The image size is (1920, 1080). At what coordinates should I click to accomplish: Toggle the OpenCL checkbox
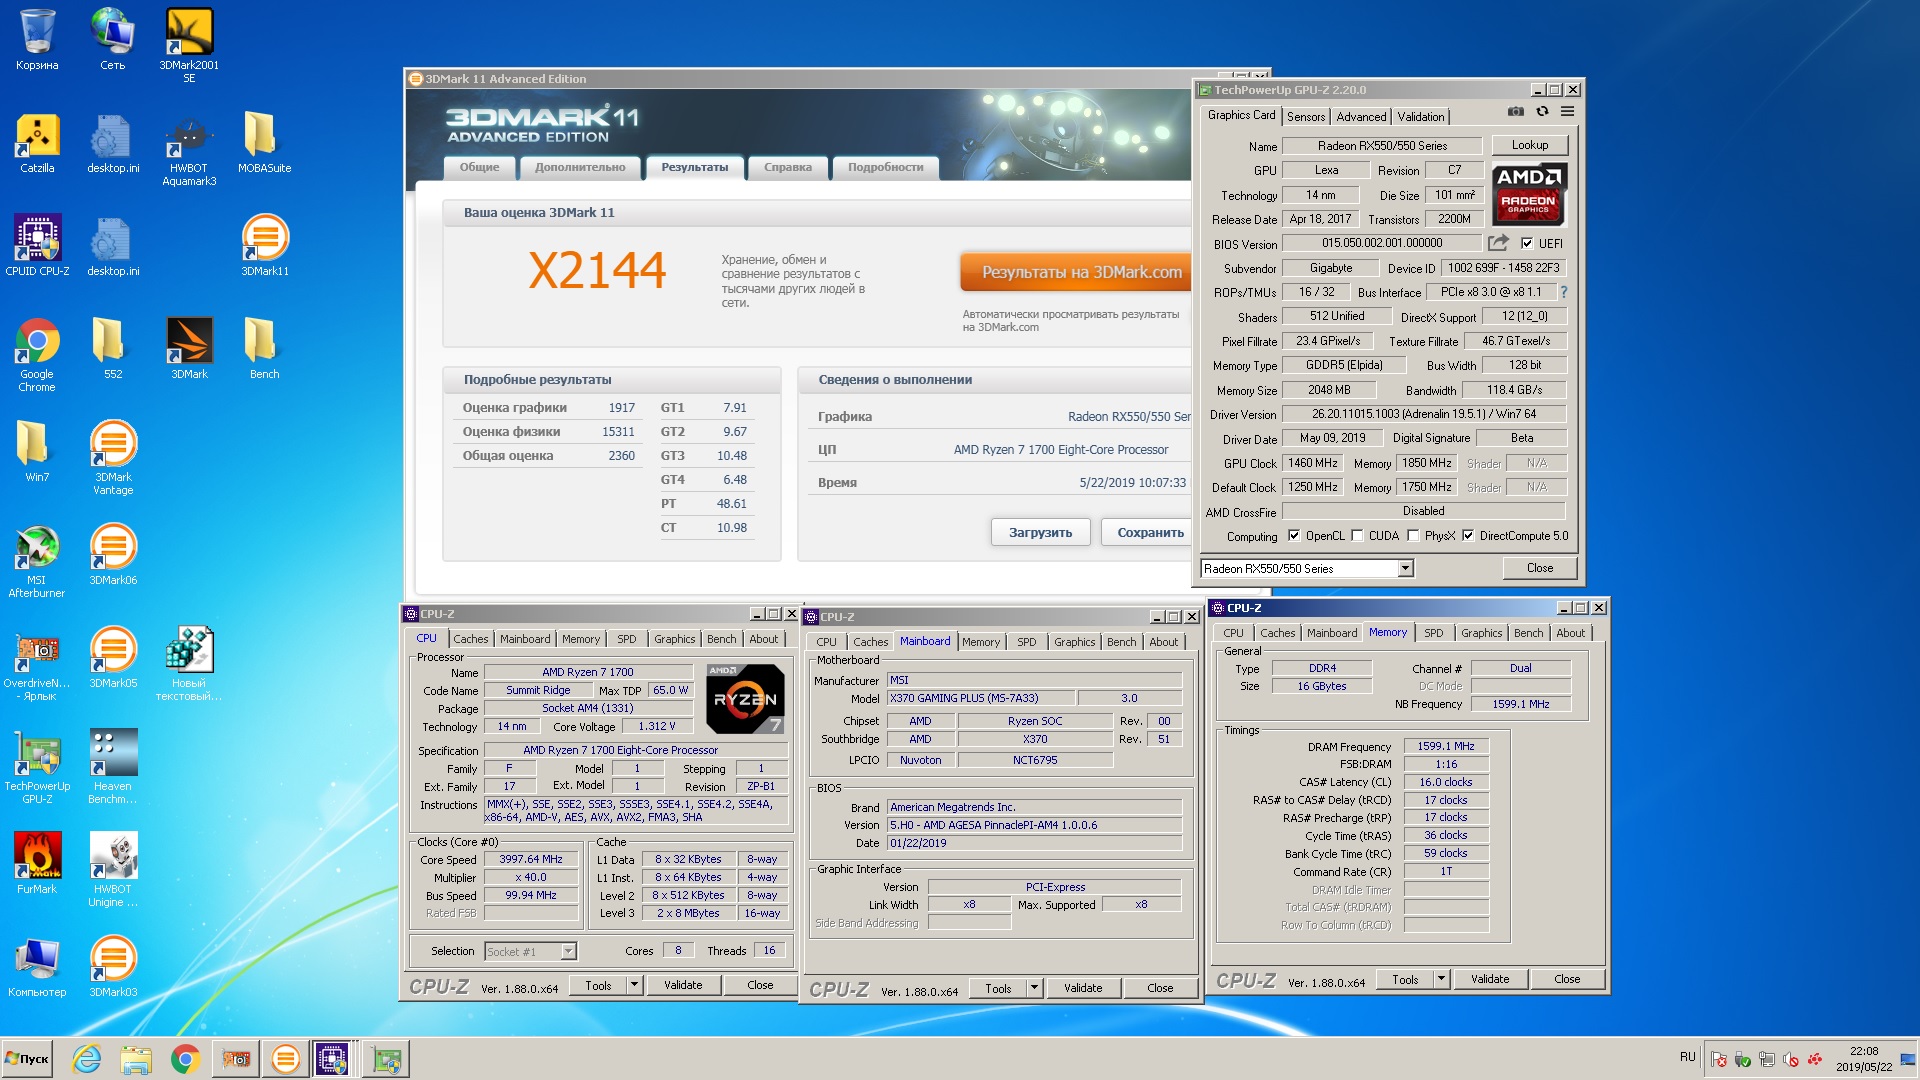1293,536
